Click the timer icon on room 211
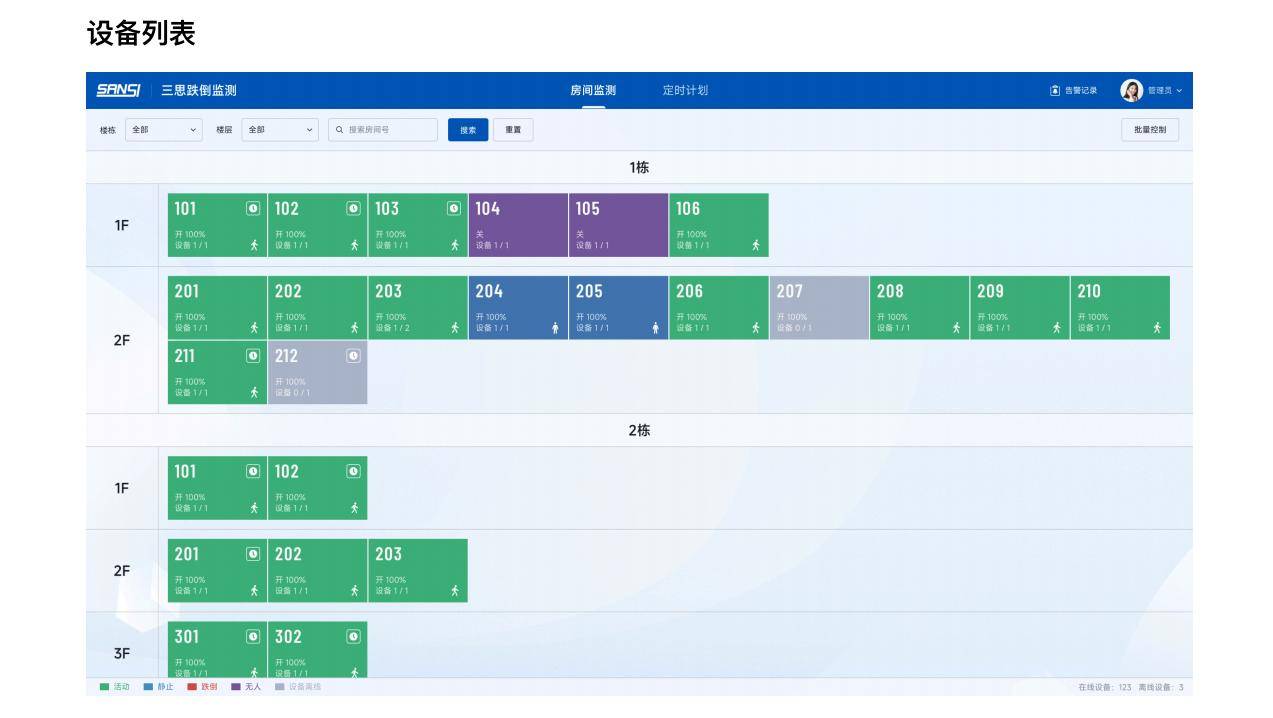 click(x=253, y=355)
